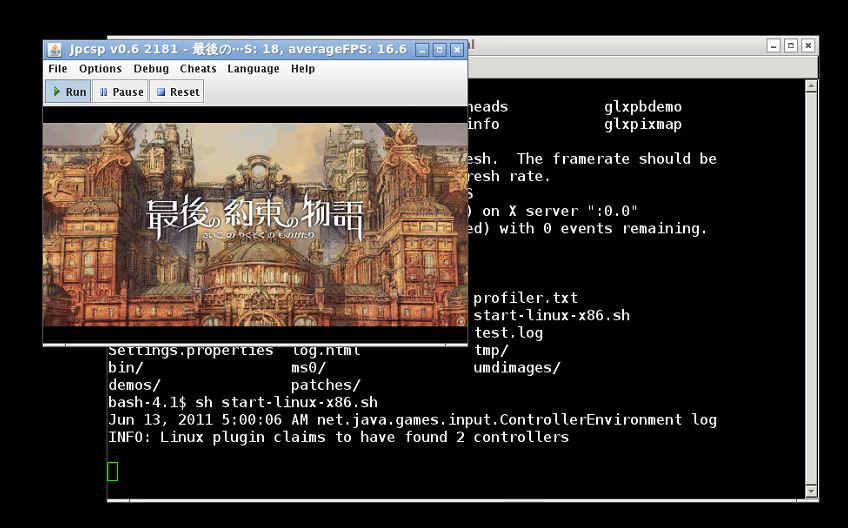Maximize the Jpcsp window
848x528 pixels.
pyautogui.click(x=440, y=50)
